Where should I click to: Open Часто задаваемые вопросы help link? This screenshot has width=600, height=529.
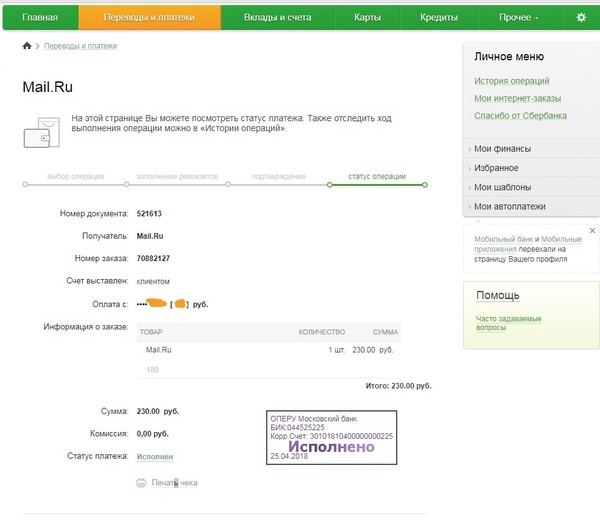point(509,323)
